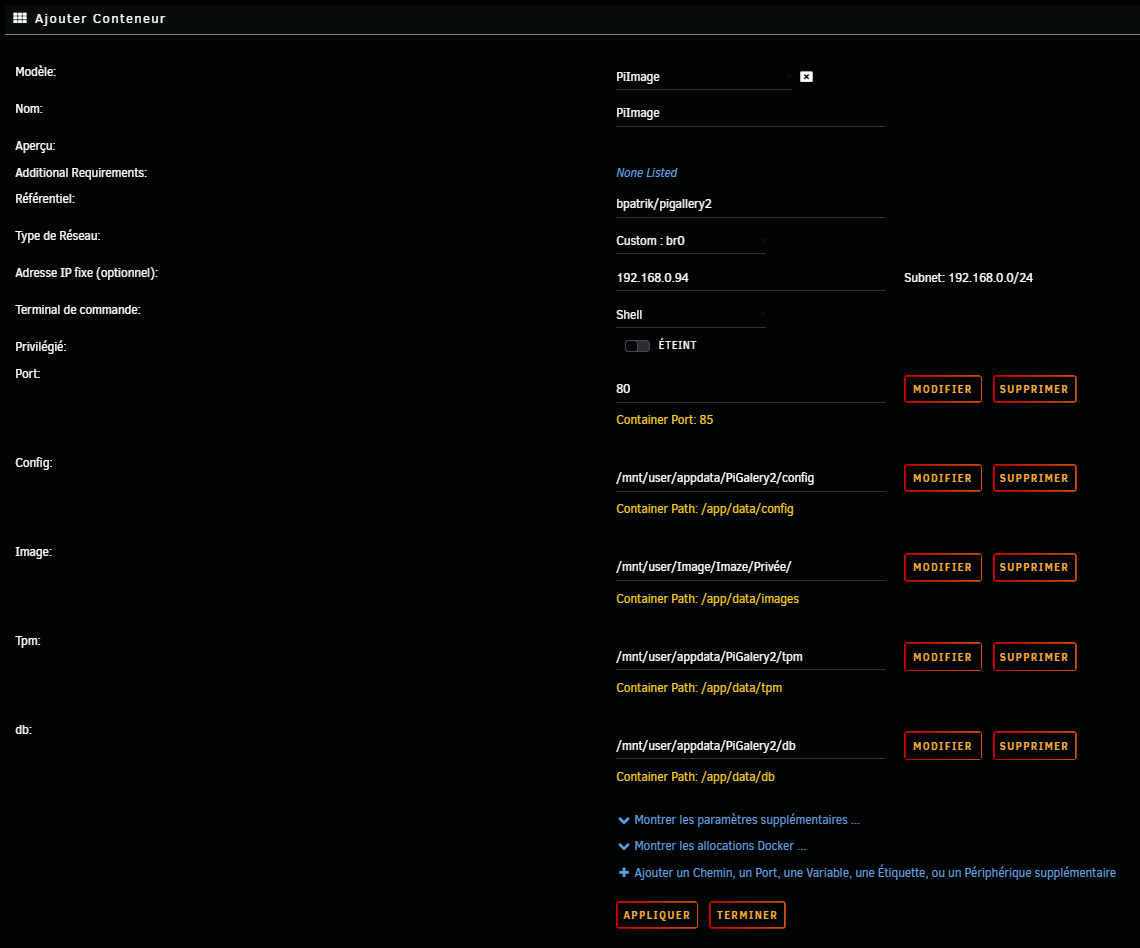1140x948 pixels.
Task: Click APPLIQUER to create the container
Action: tap(656, 914)
